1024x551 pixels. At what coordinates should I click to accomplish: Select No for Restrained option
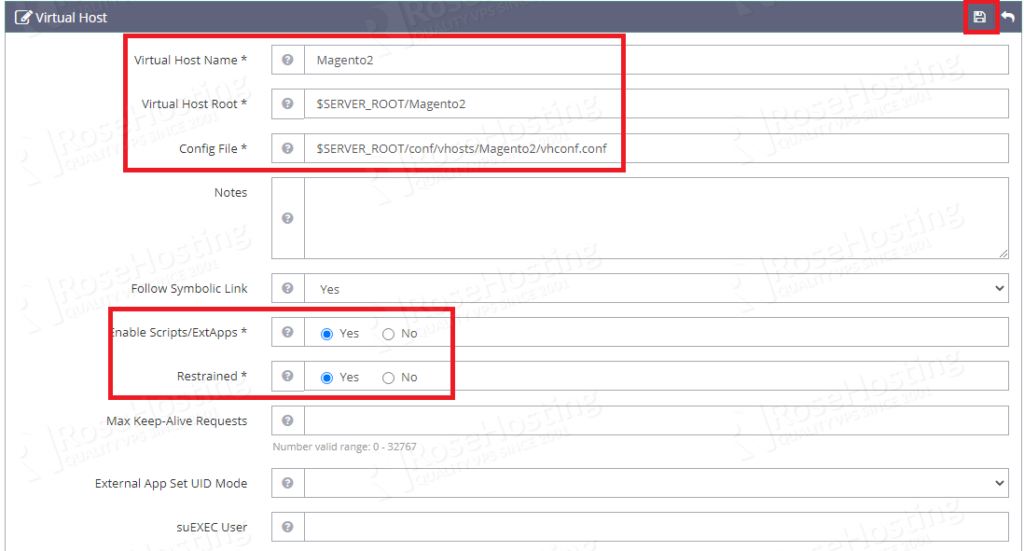(x=388, y=378)
